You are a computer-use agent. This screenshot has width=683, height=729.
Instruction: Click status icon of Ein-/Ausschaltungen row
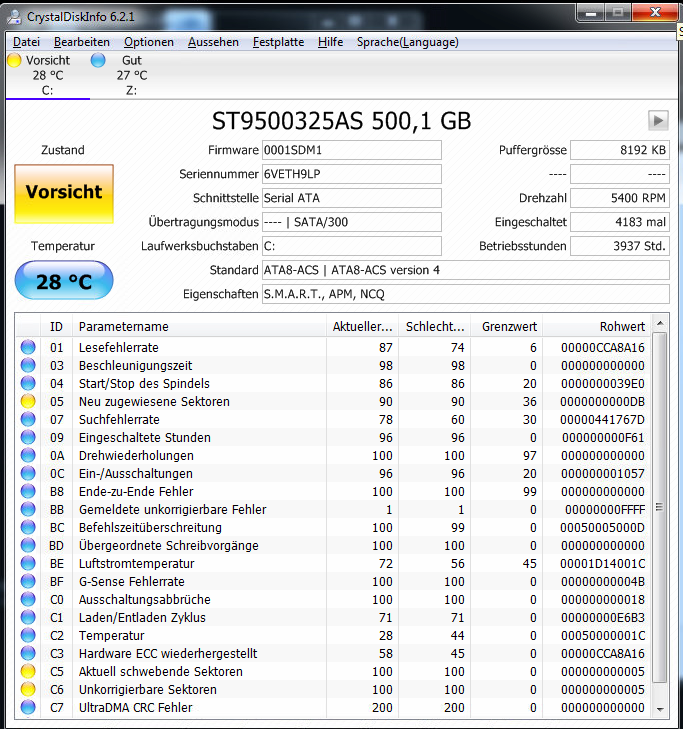pyautogui.click(x=28, y=473)
